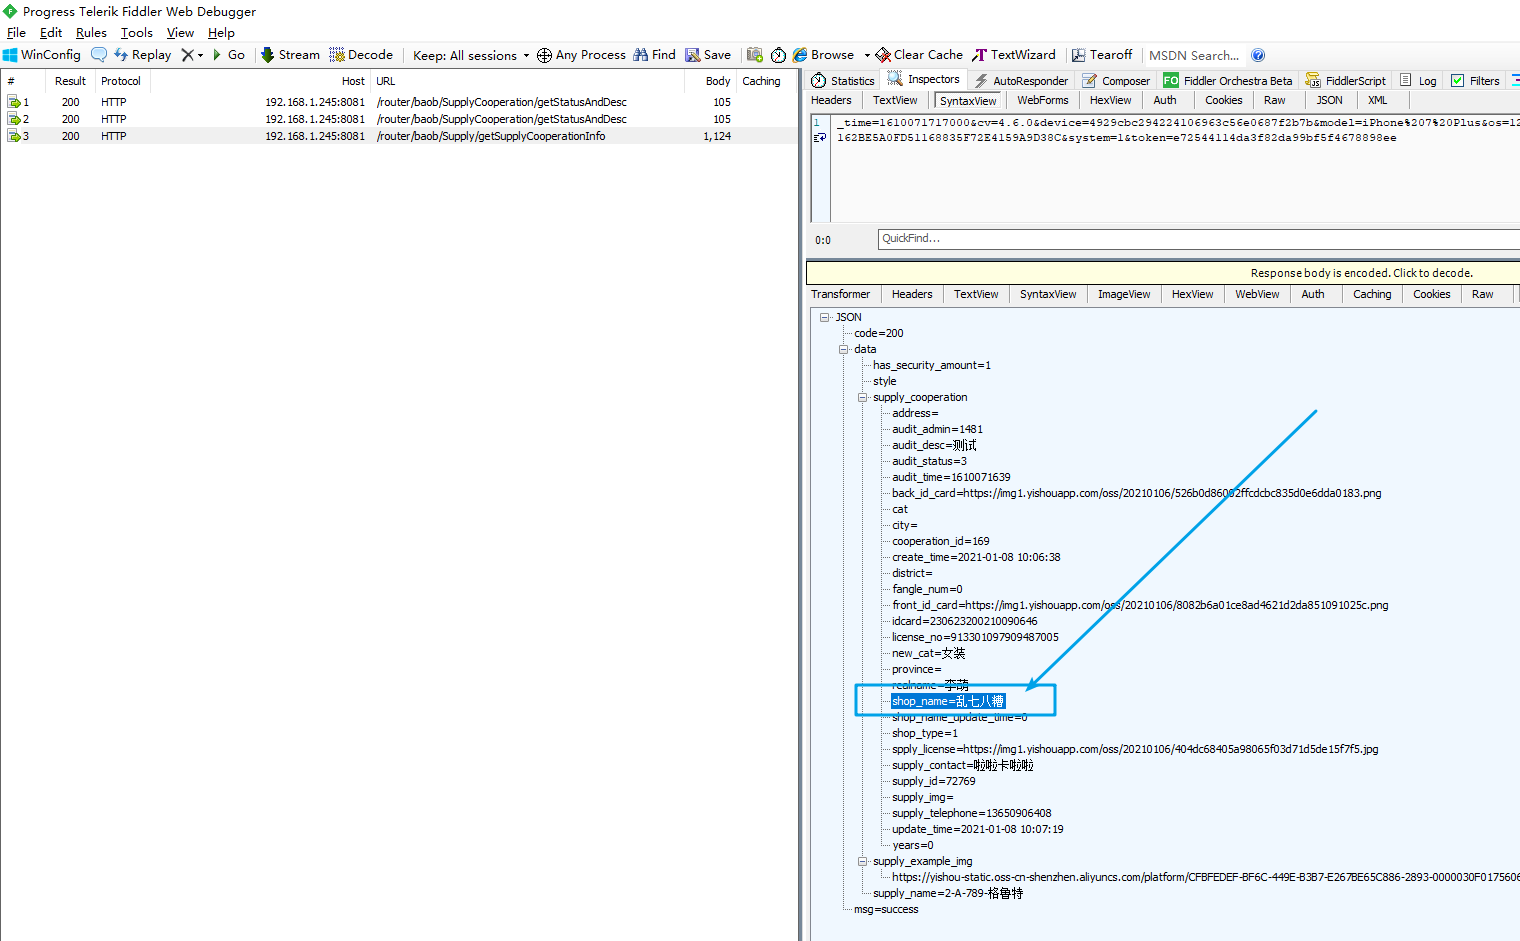Select session 2 in the sessions list
This screenshot has width=1520, height=941.
coord(400,119)
